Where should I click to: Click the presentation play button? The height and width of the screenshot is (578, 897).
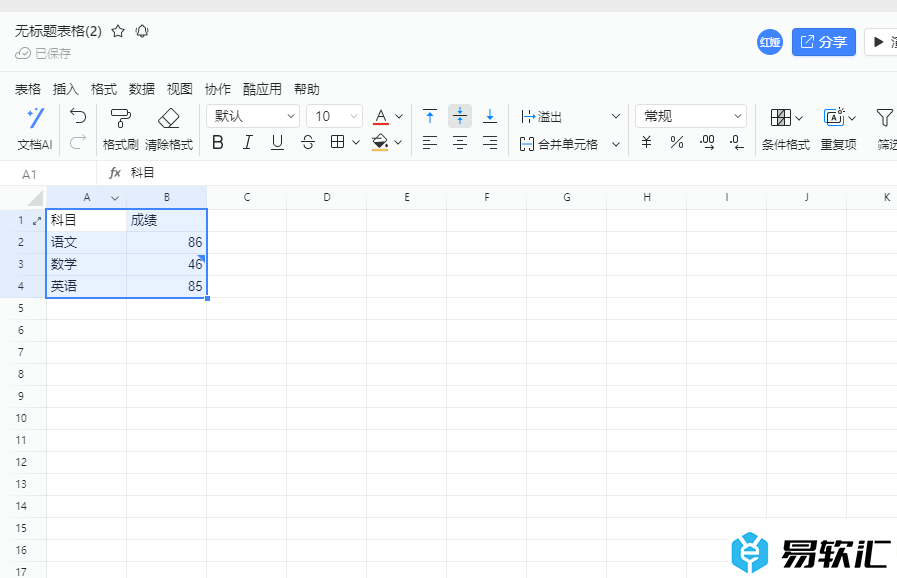(x=880, y=42)
